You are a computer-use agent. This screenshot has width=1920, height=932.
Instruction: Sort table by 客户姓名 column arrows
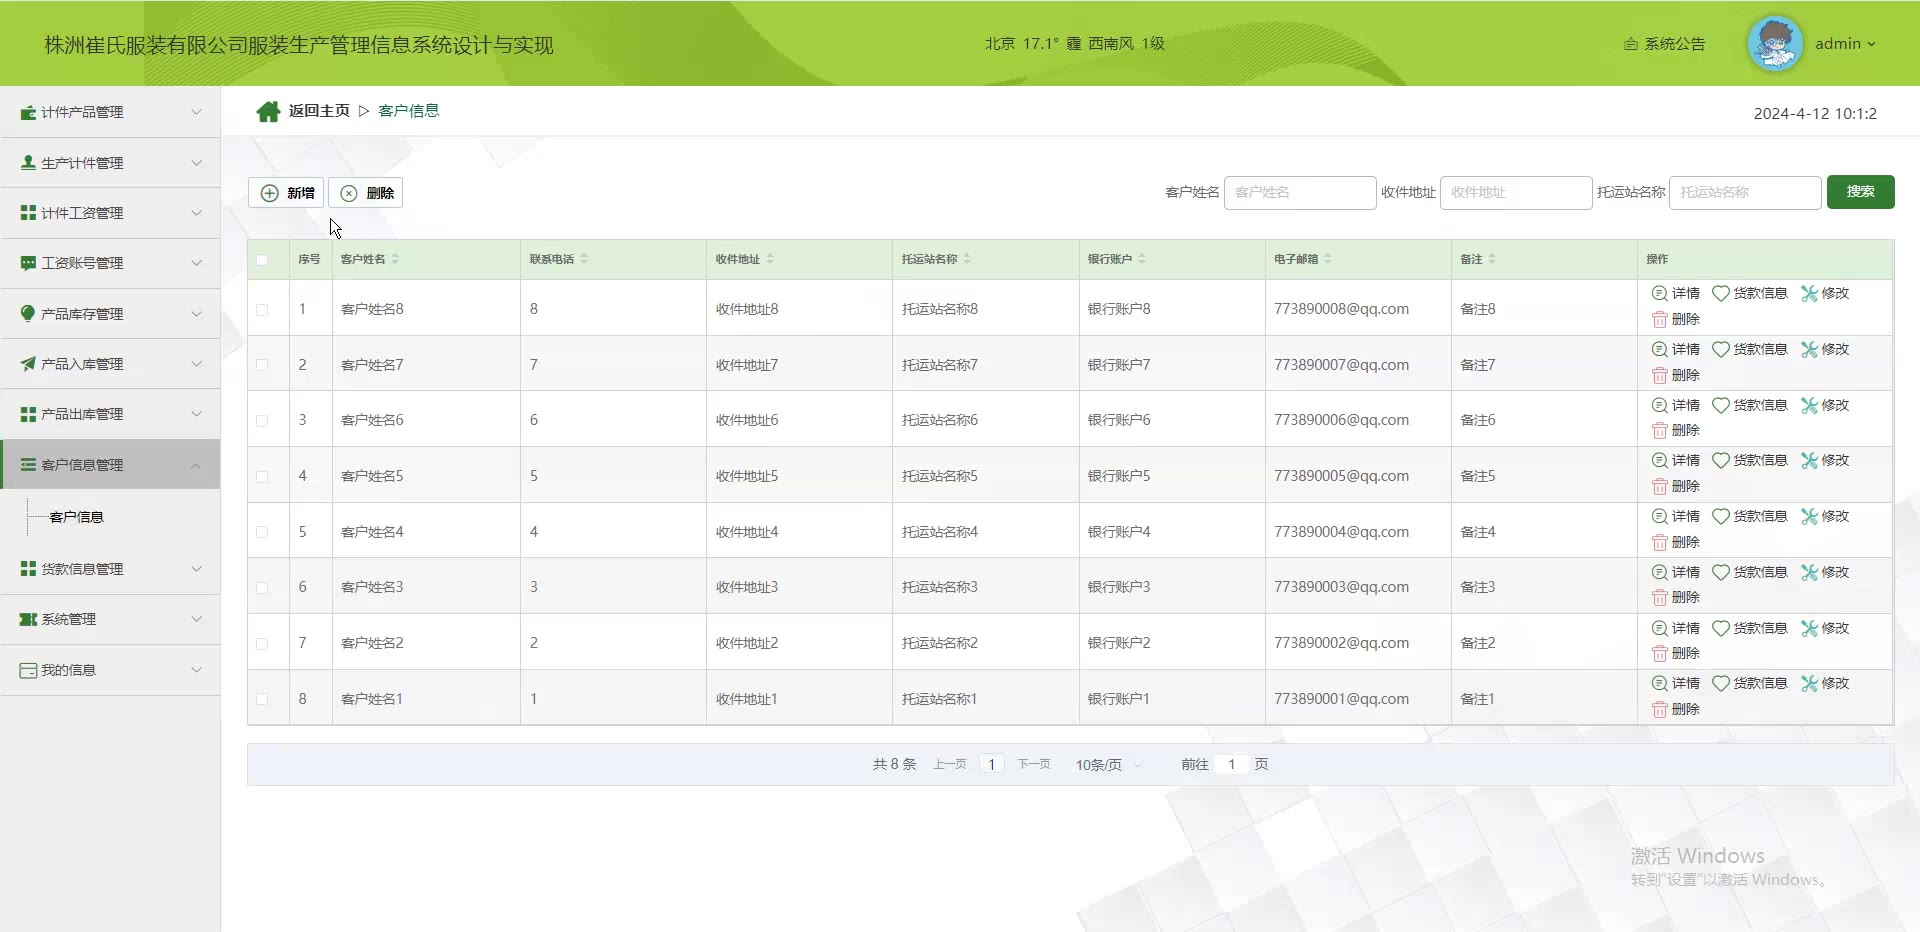(x=396, y=259)
